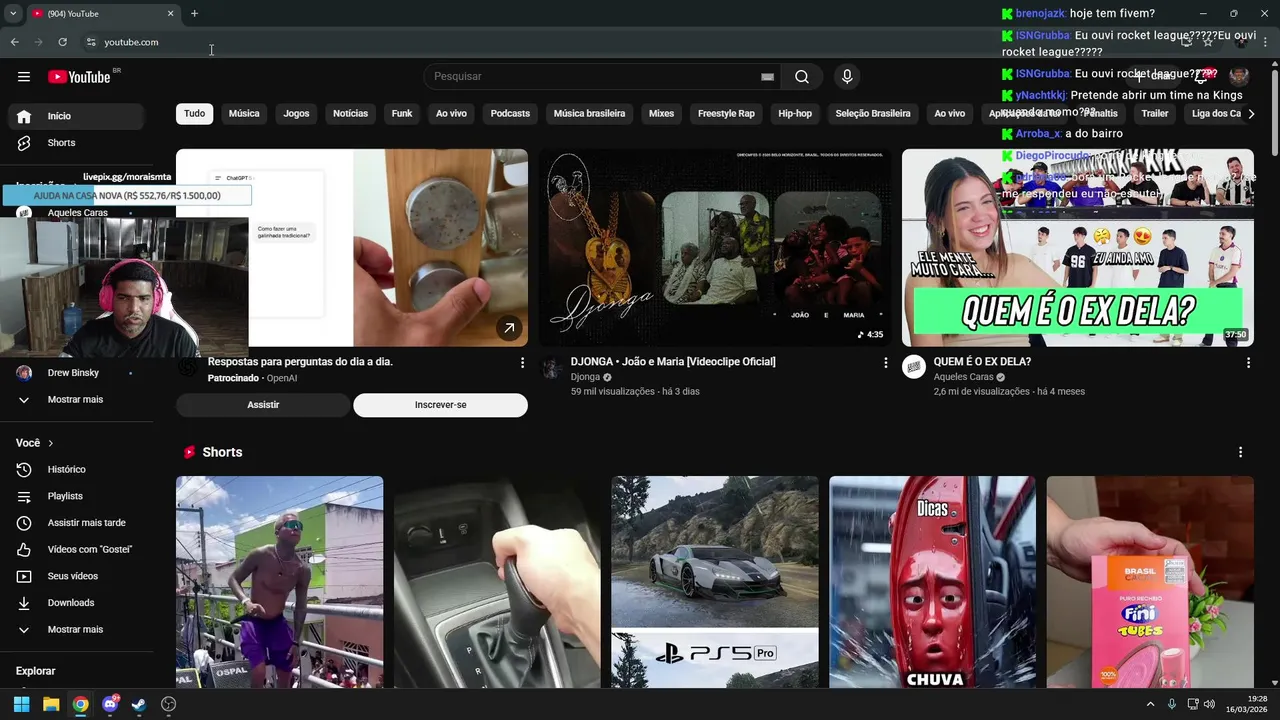Open the gear shift Short thumbnail
This screenshot has height=720, width=1280.
pos(497,582)
